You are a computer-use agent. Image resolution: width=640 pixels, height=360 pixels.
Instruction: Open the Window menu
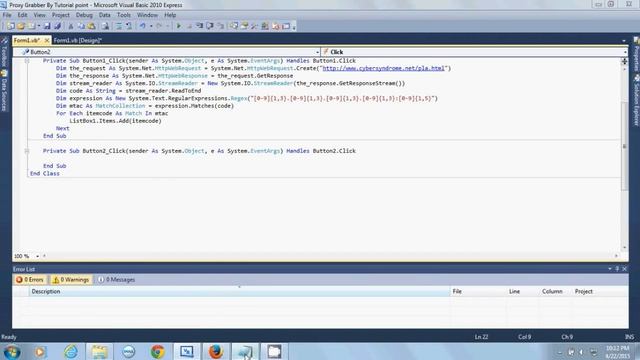(x=147, y=15)
